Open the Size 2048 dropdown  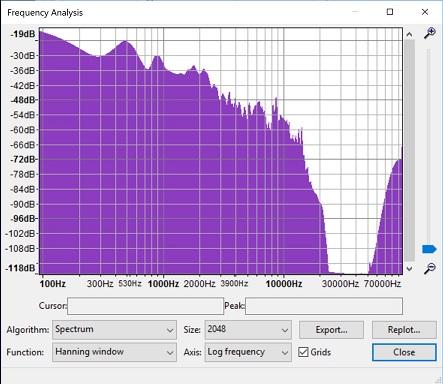248,330
